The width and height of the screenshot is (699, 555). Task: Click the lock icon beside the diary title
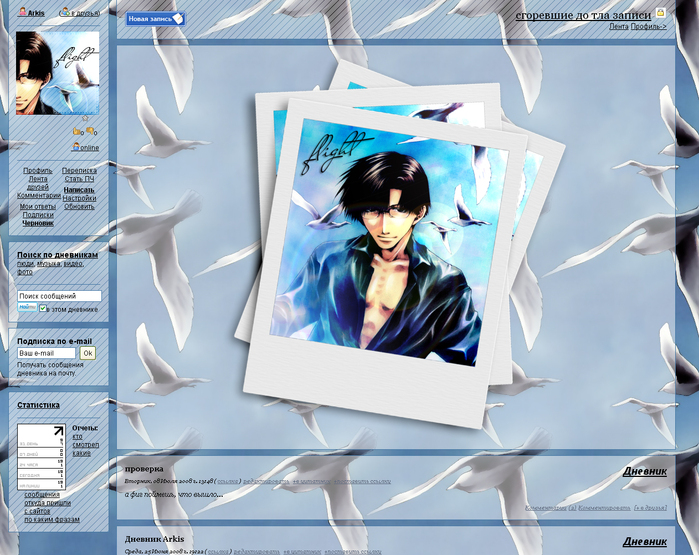click(x=660, y=13)
